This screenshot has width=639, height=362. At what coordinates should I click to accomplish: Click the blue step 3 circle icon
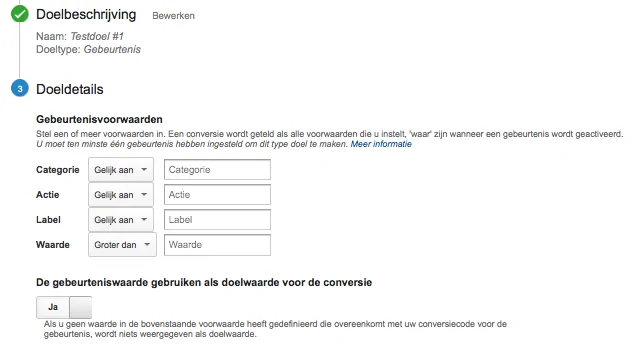tap(20, 88)
